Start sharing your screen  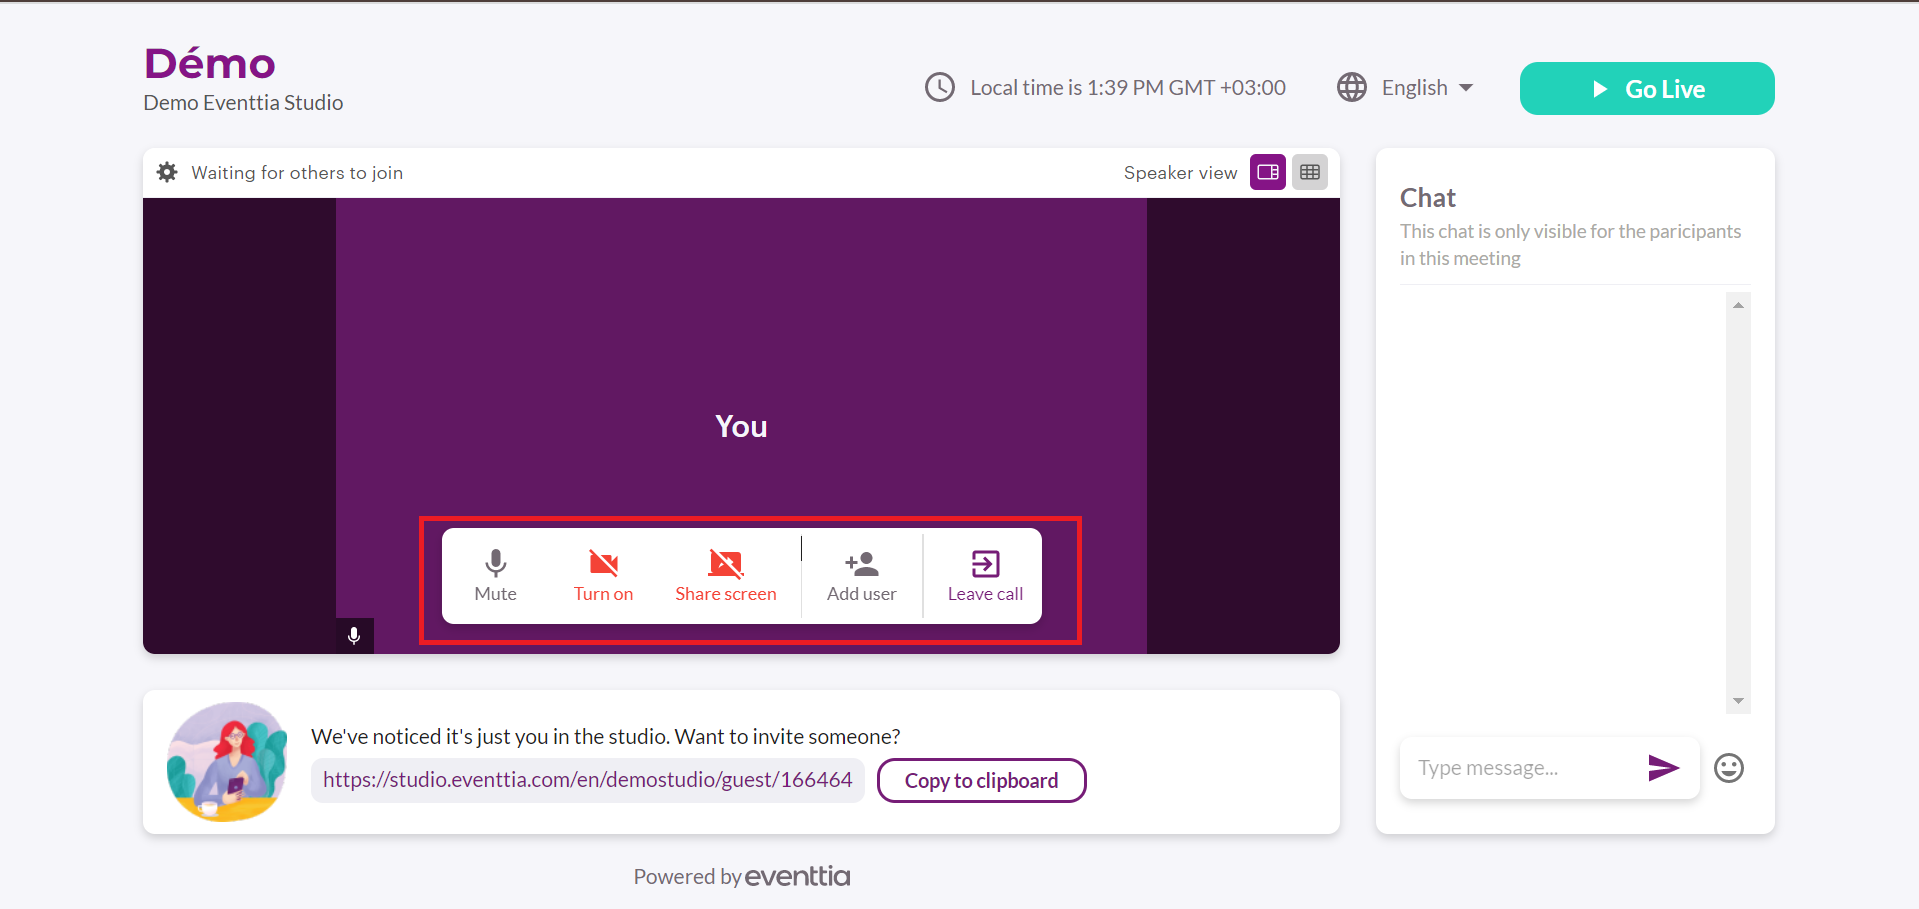tap(725, 576)
